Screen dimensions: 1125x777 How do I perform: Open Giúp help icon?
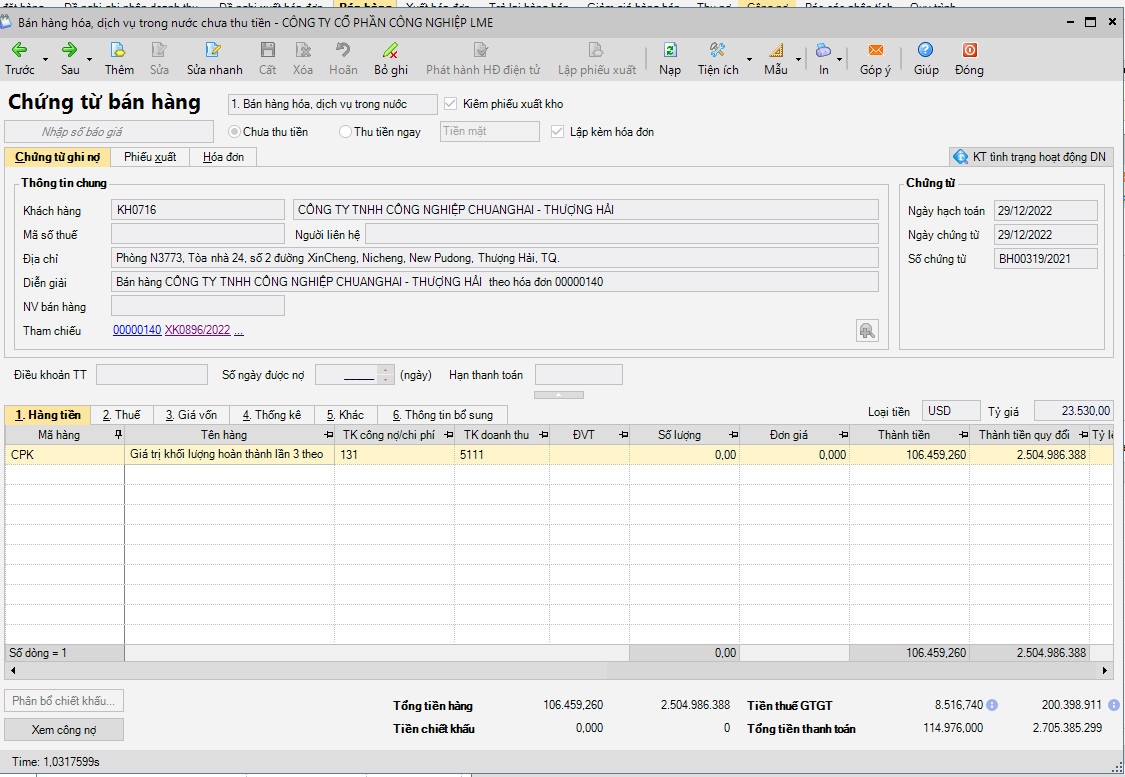tap(926, 50)
